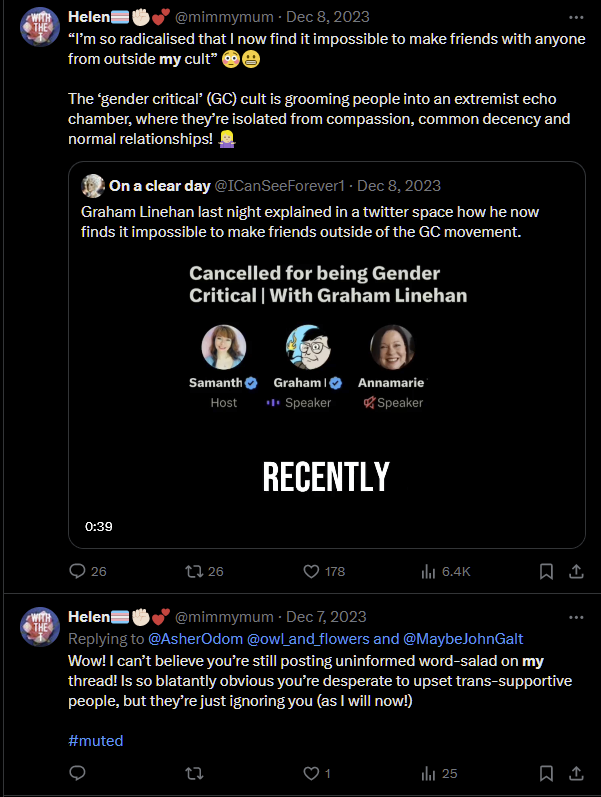Share the Dec 8 tweet
Screen dimensions: 601x797
[x=576, y=571]
